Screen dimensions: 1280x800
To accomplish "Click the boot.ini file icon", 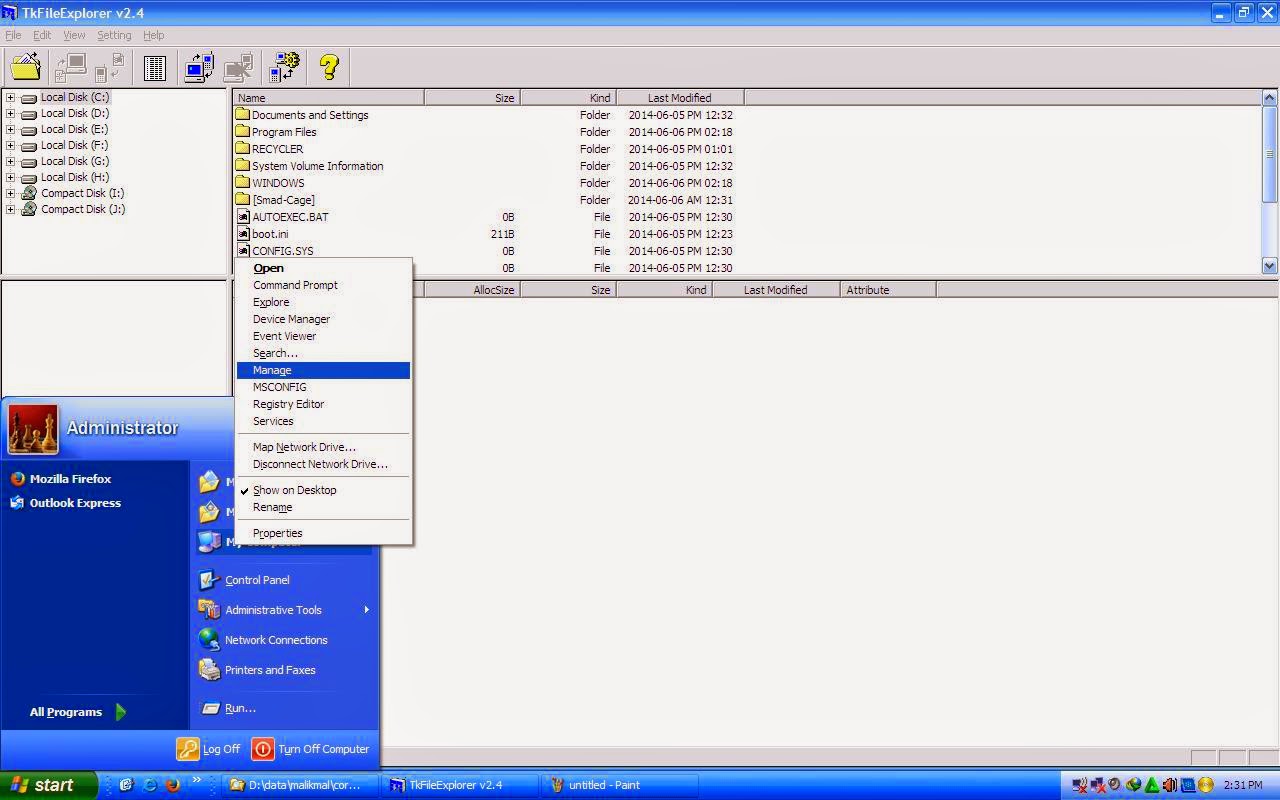I will 243,234.
